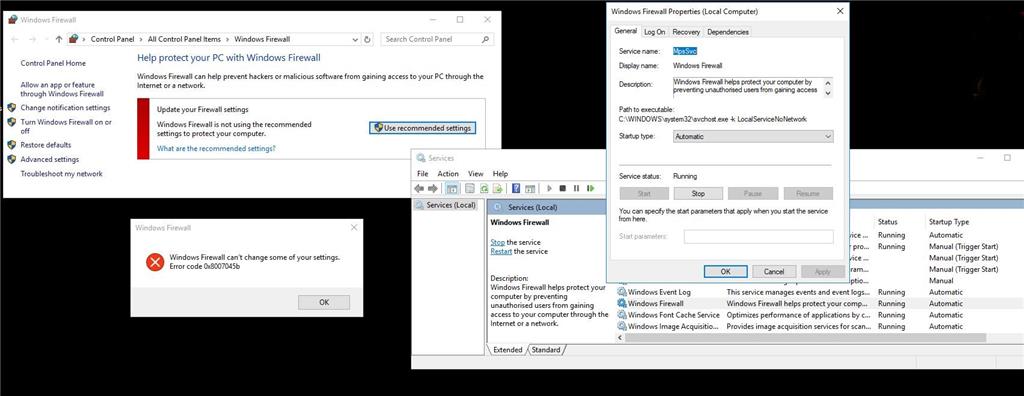
Task: Open View menu in Services
Action: (476, 174)
